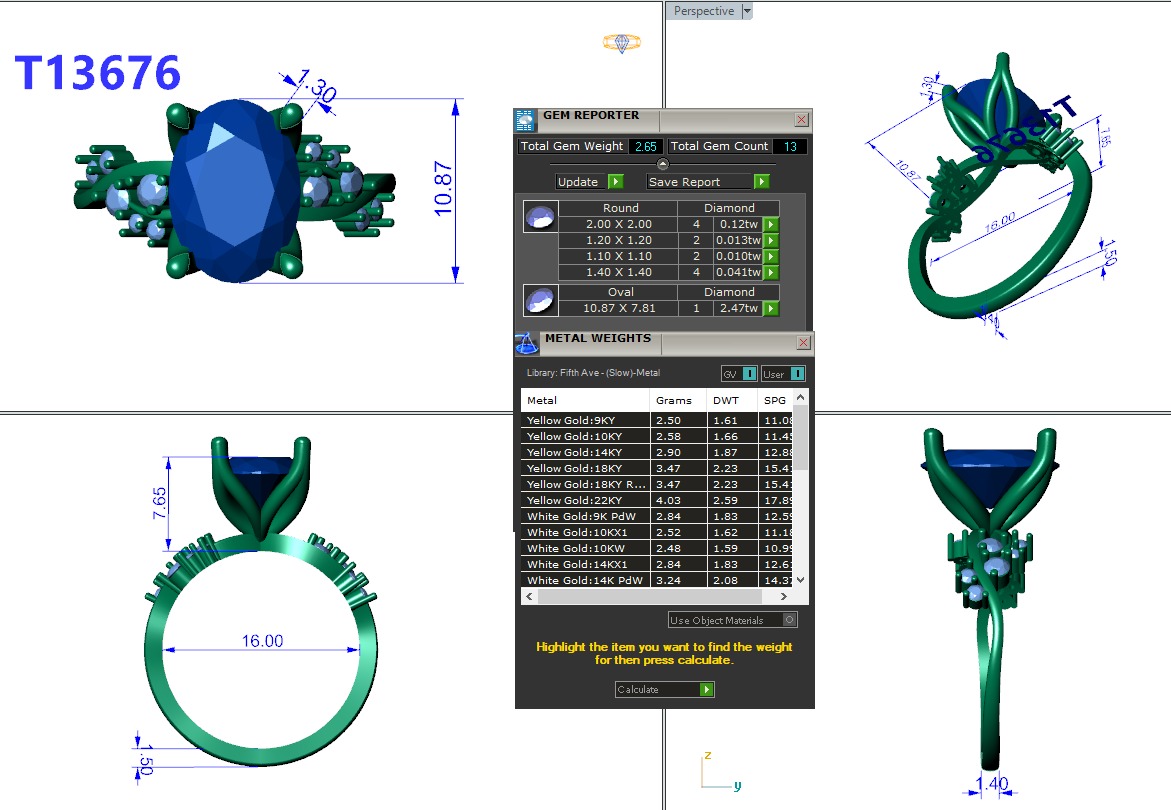This screenshot has width=1171, height=810.
Task: Click green arrow for oval 2.47tw gem
Action: click(x=771, y=309)
